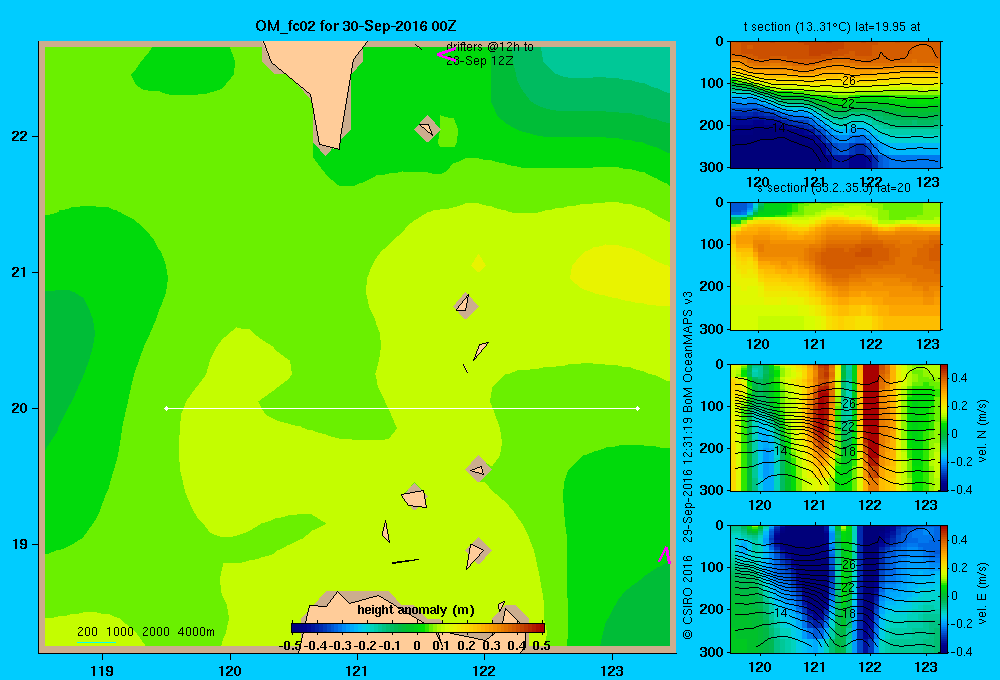The width and height of the screenshot is (1000, 680).
Task: Select the magenta drifter marker near 19N at the map's east edge
Action: coord(665,555)
